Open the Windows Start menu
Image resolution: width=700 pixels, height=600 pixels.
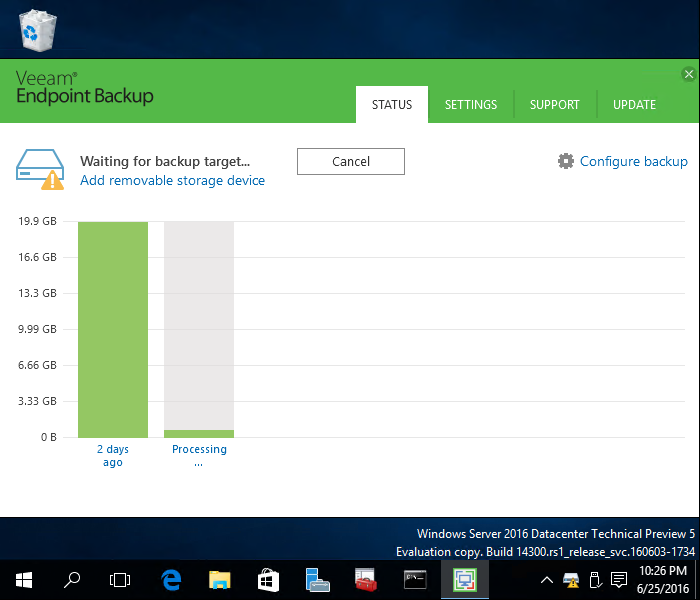click(24, 580)
